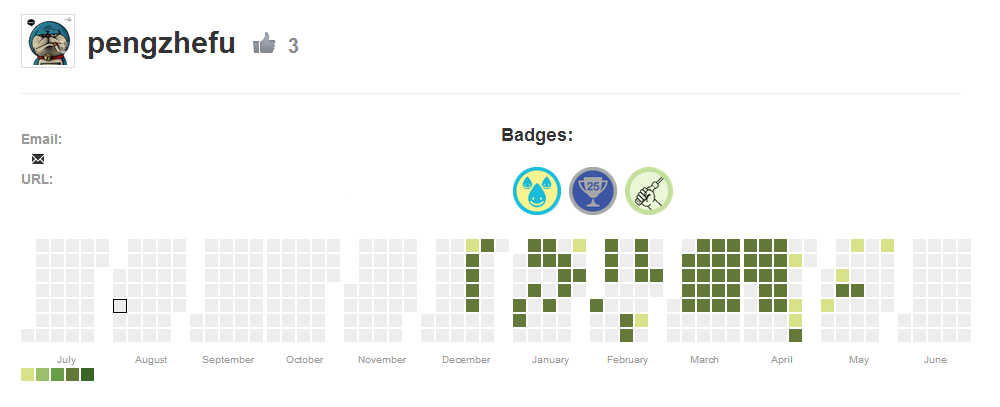Screen dimensions: 1000x407
Task: Pick the darkest green legend swatch
Action: point(87,375)
